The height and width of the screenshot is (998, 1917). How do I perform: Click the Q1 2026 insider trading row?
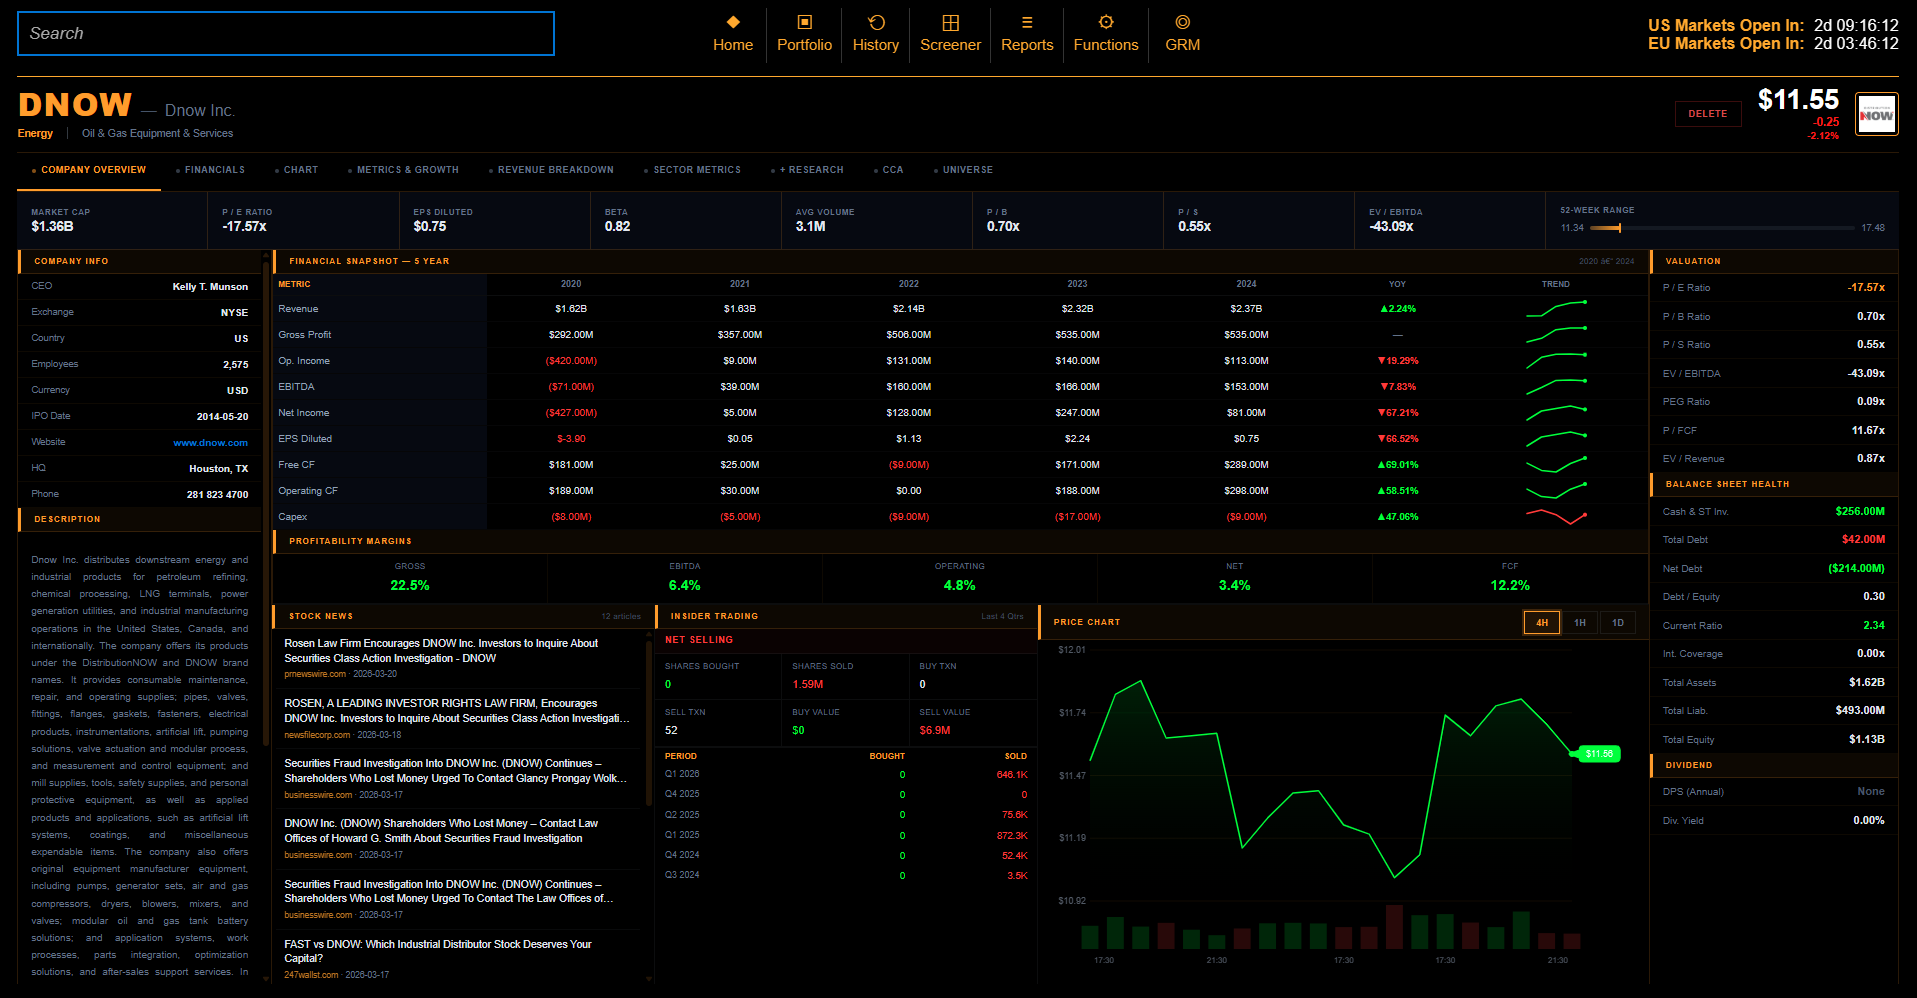coord(846,774)
